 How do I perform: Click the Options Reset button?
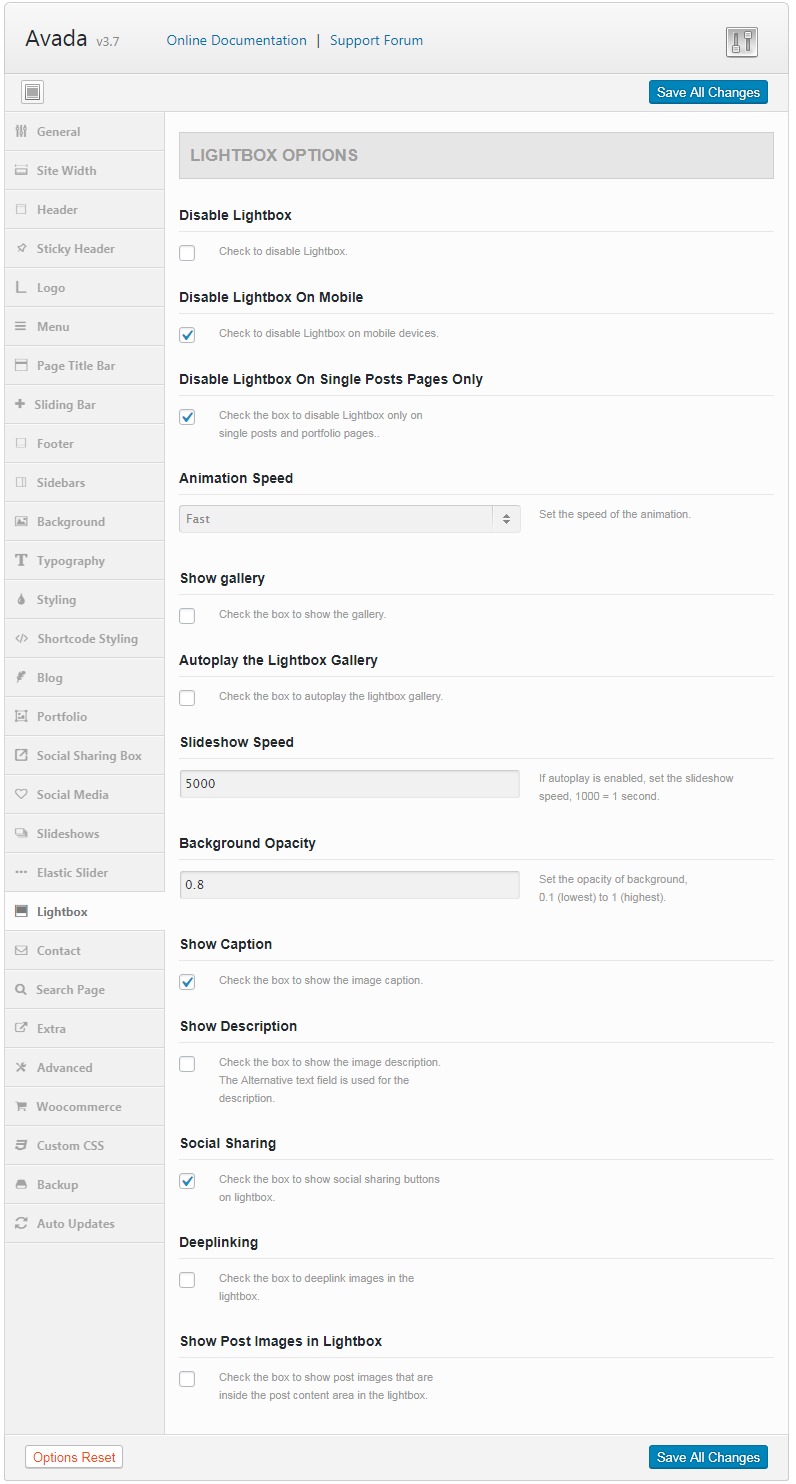[x=74, y=1457]
